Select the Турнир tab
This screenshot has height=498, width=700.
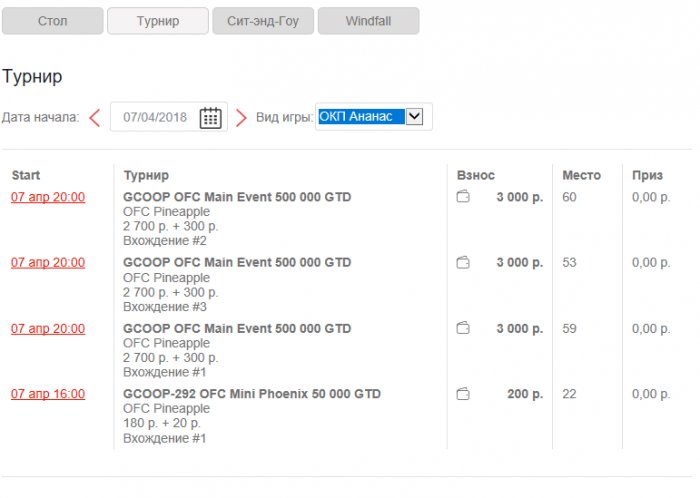coord(158,21)
